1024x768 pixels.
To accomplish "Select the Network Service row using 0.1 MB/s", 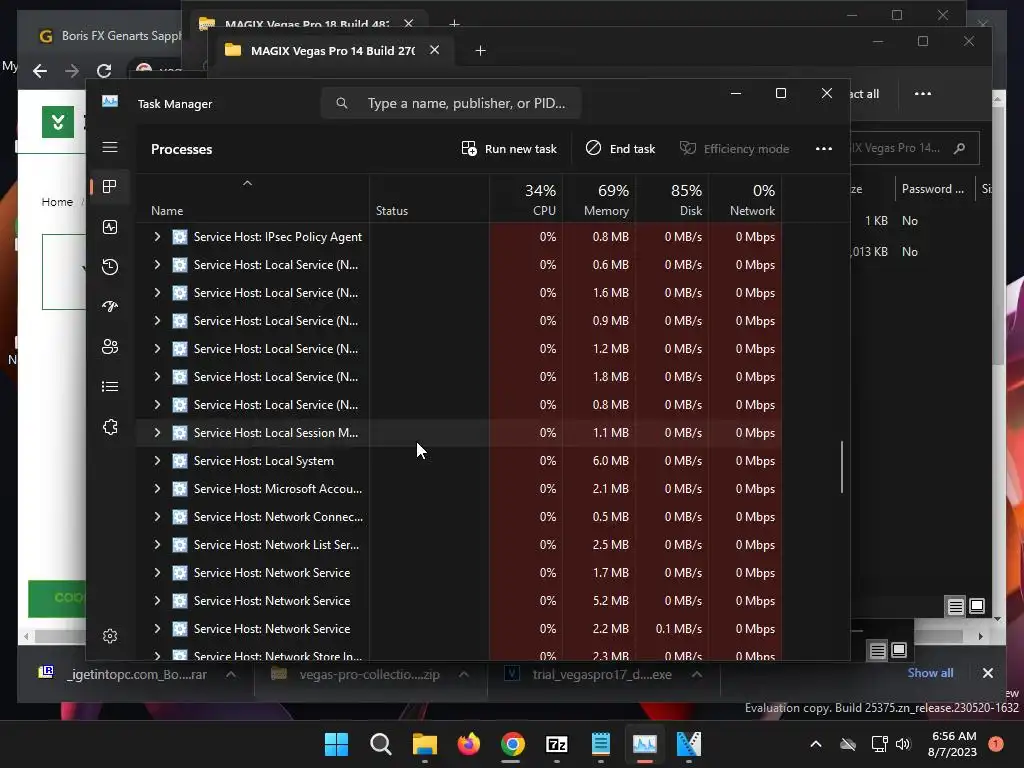I will (x=457, y=629).
